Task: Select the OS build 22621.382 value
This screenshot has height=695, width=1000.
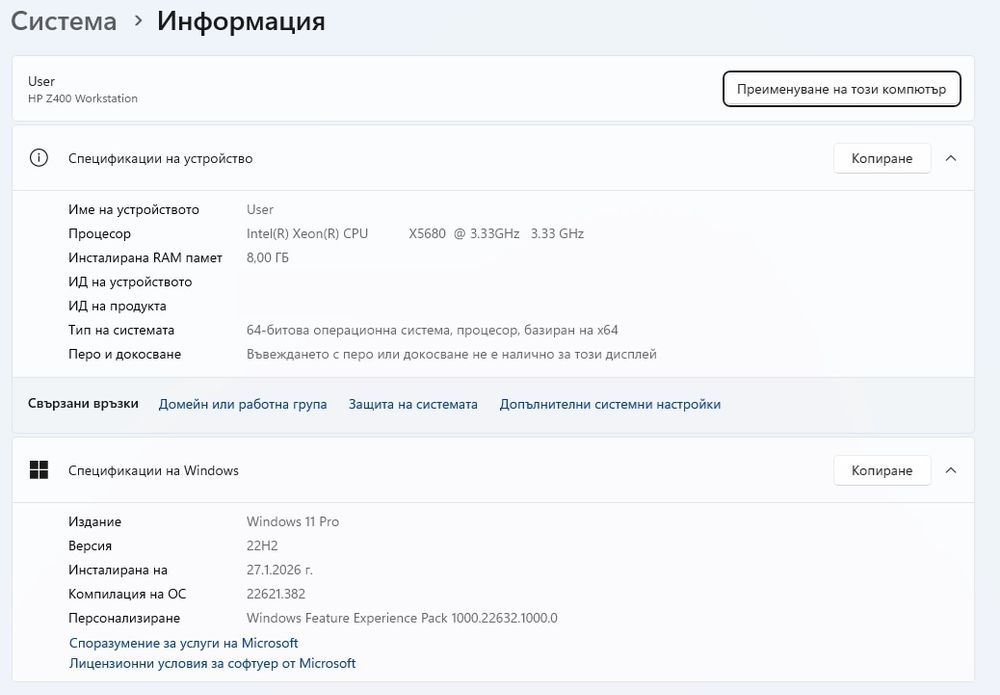Action: [276, 594]
